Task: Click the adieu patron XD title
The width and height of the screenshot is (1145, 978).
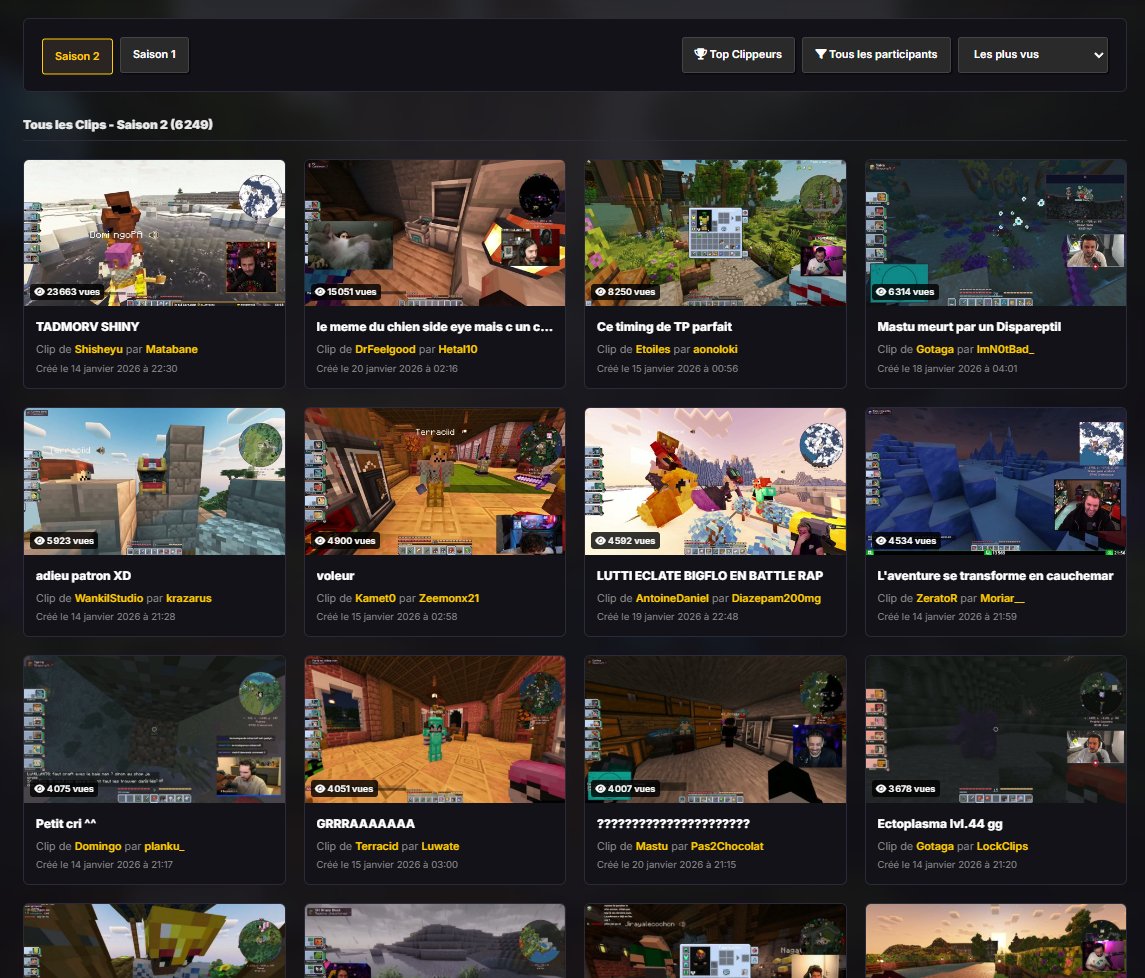Action: [83, 576]
